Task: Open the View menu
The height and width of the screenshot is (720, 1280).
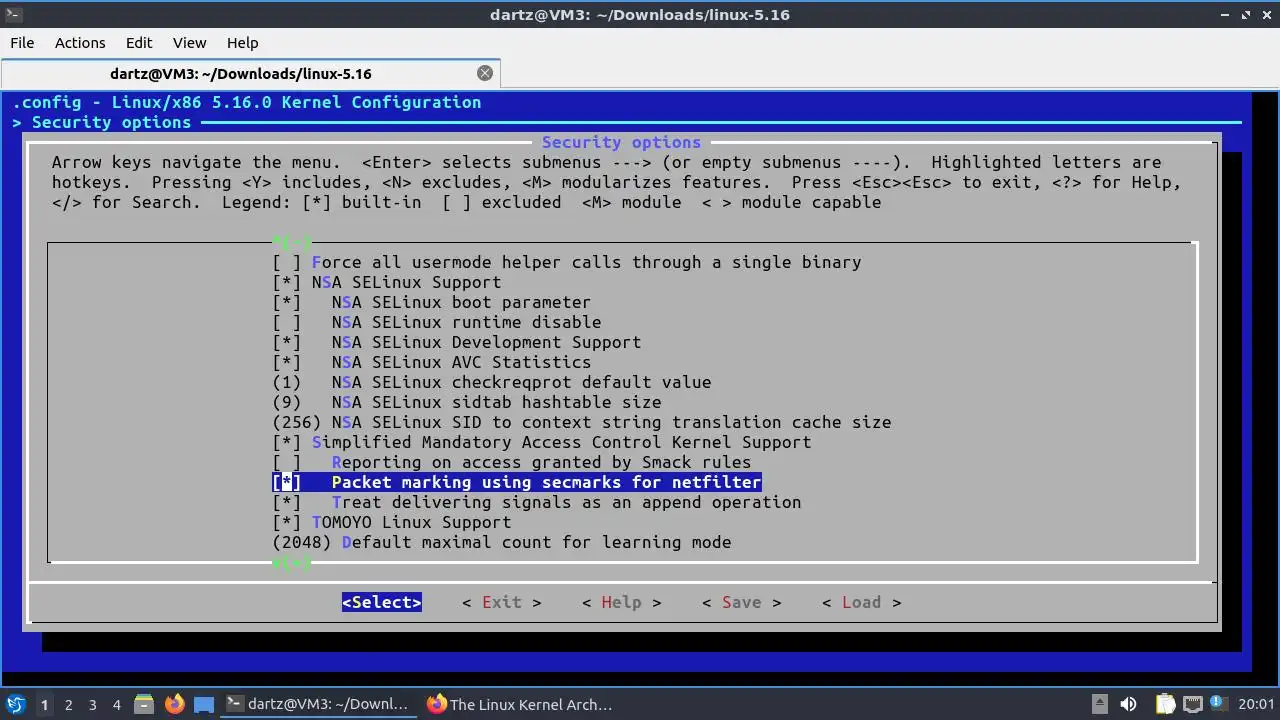Action: point(189,43)
